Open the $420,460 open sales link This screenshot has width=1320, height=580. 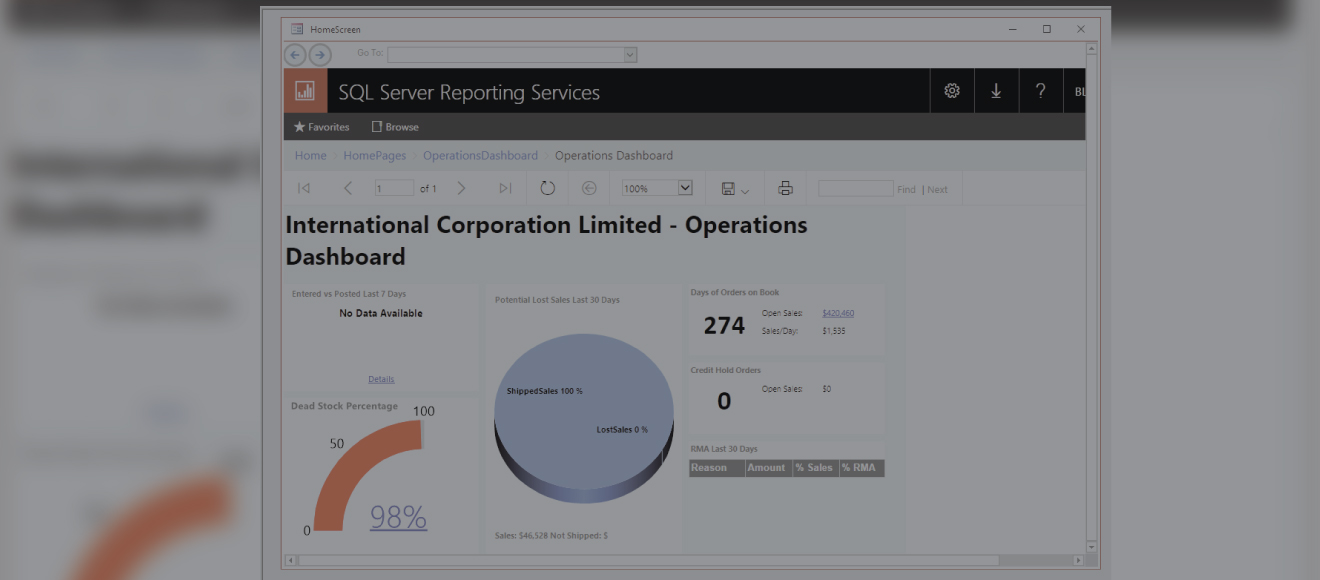pyautogui.click(x=838, y=313)
